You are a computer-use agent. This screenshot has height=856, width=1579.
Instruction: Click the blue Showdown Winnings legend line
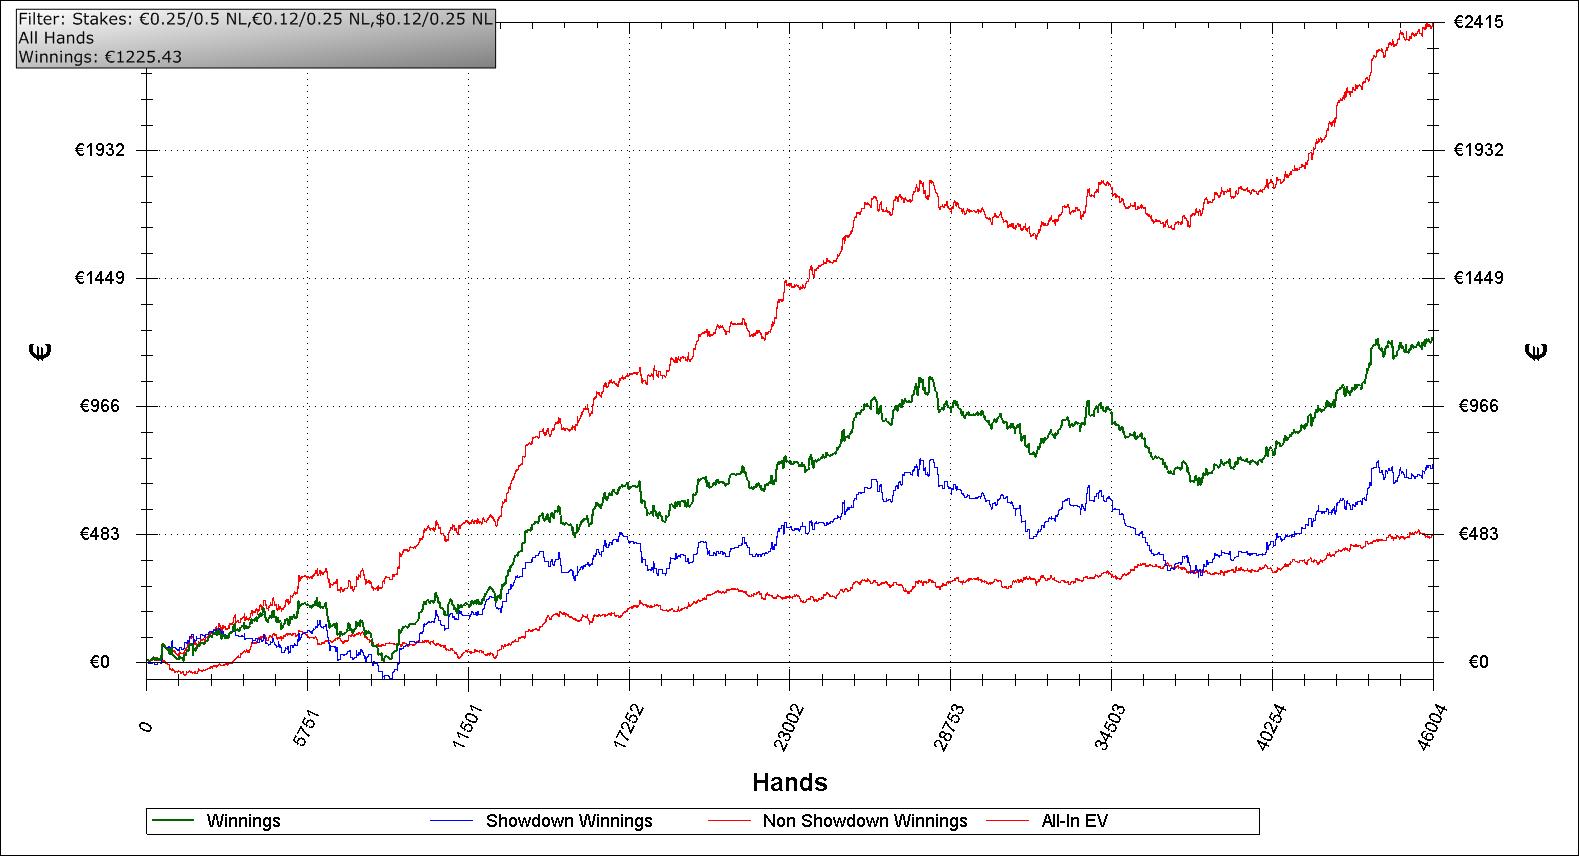(450, 821)
